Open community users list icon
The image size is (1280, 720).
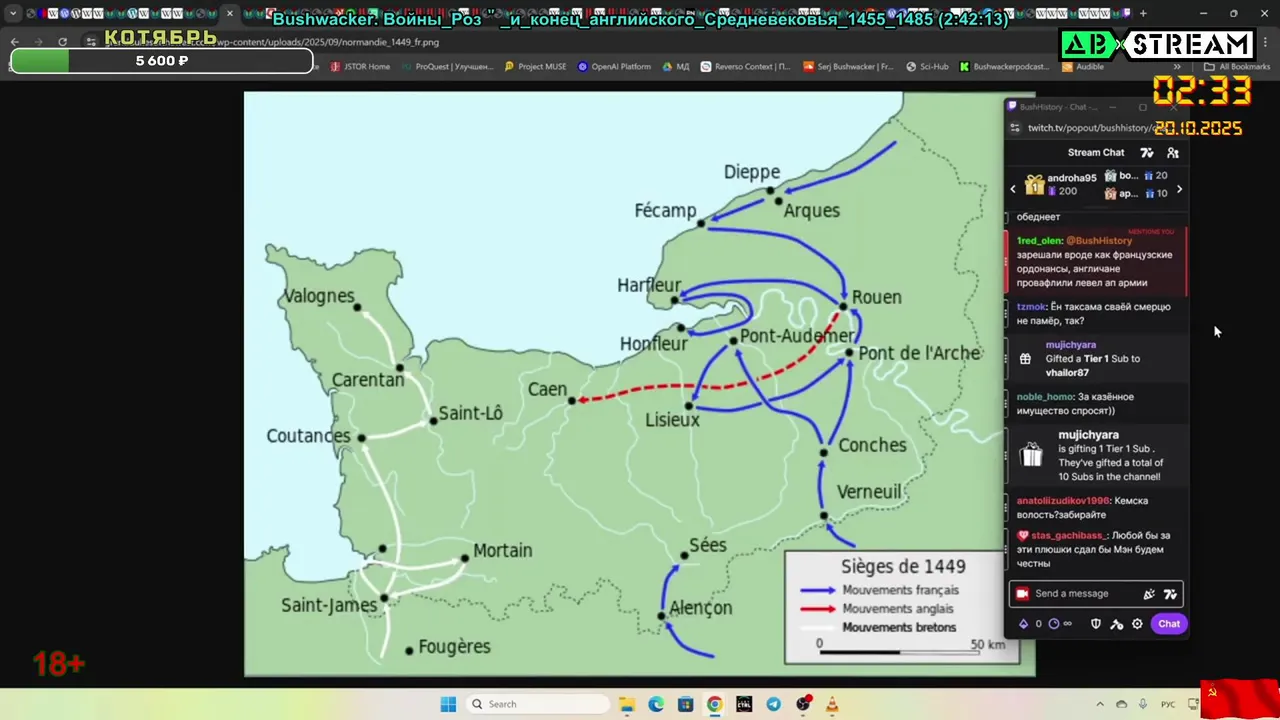pos(1173,153)
